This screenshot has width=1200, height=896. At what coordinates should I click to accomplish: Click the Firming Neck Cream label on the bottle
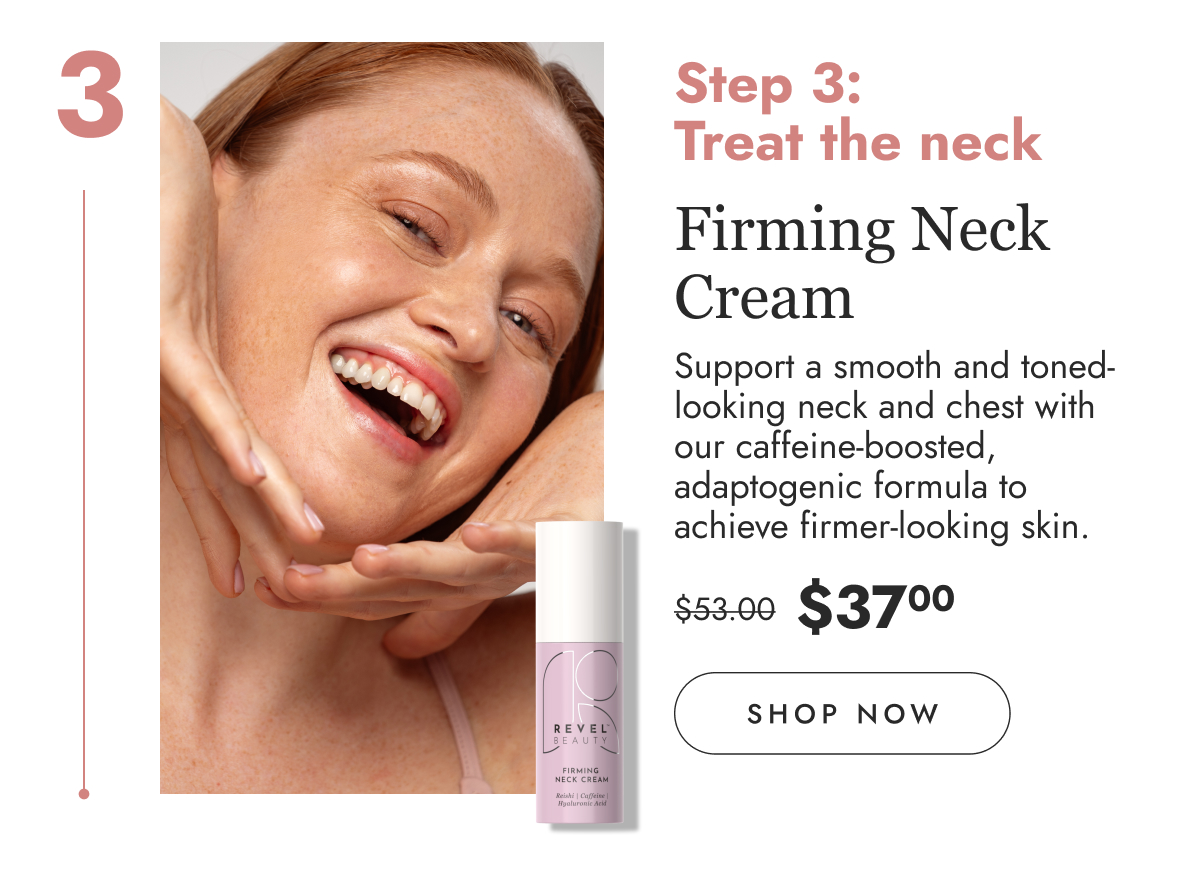580,774
